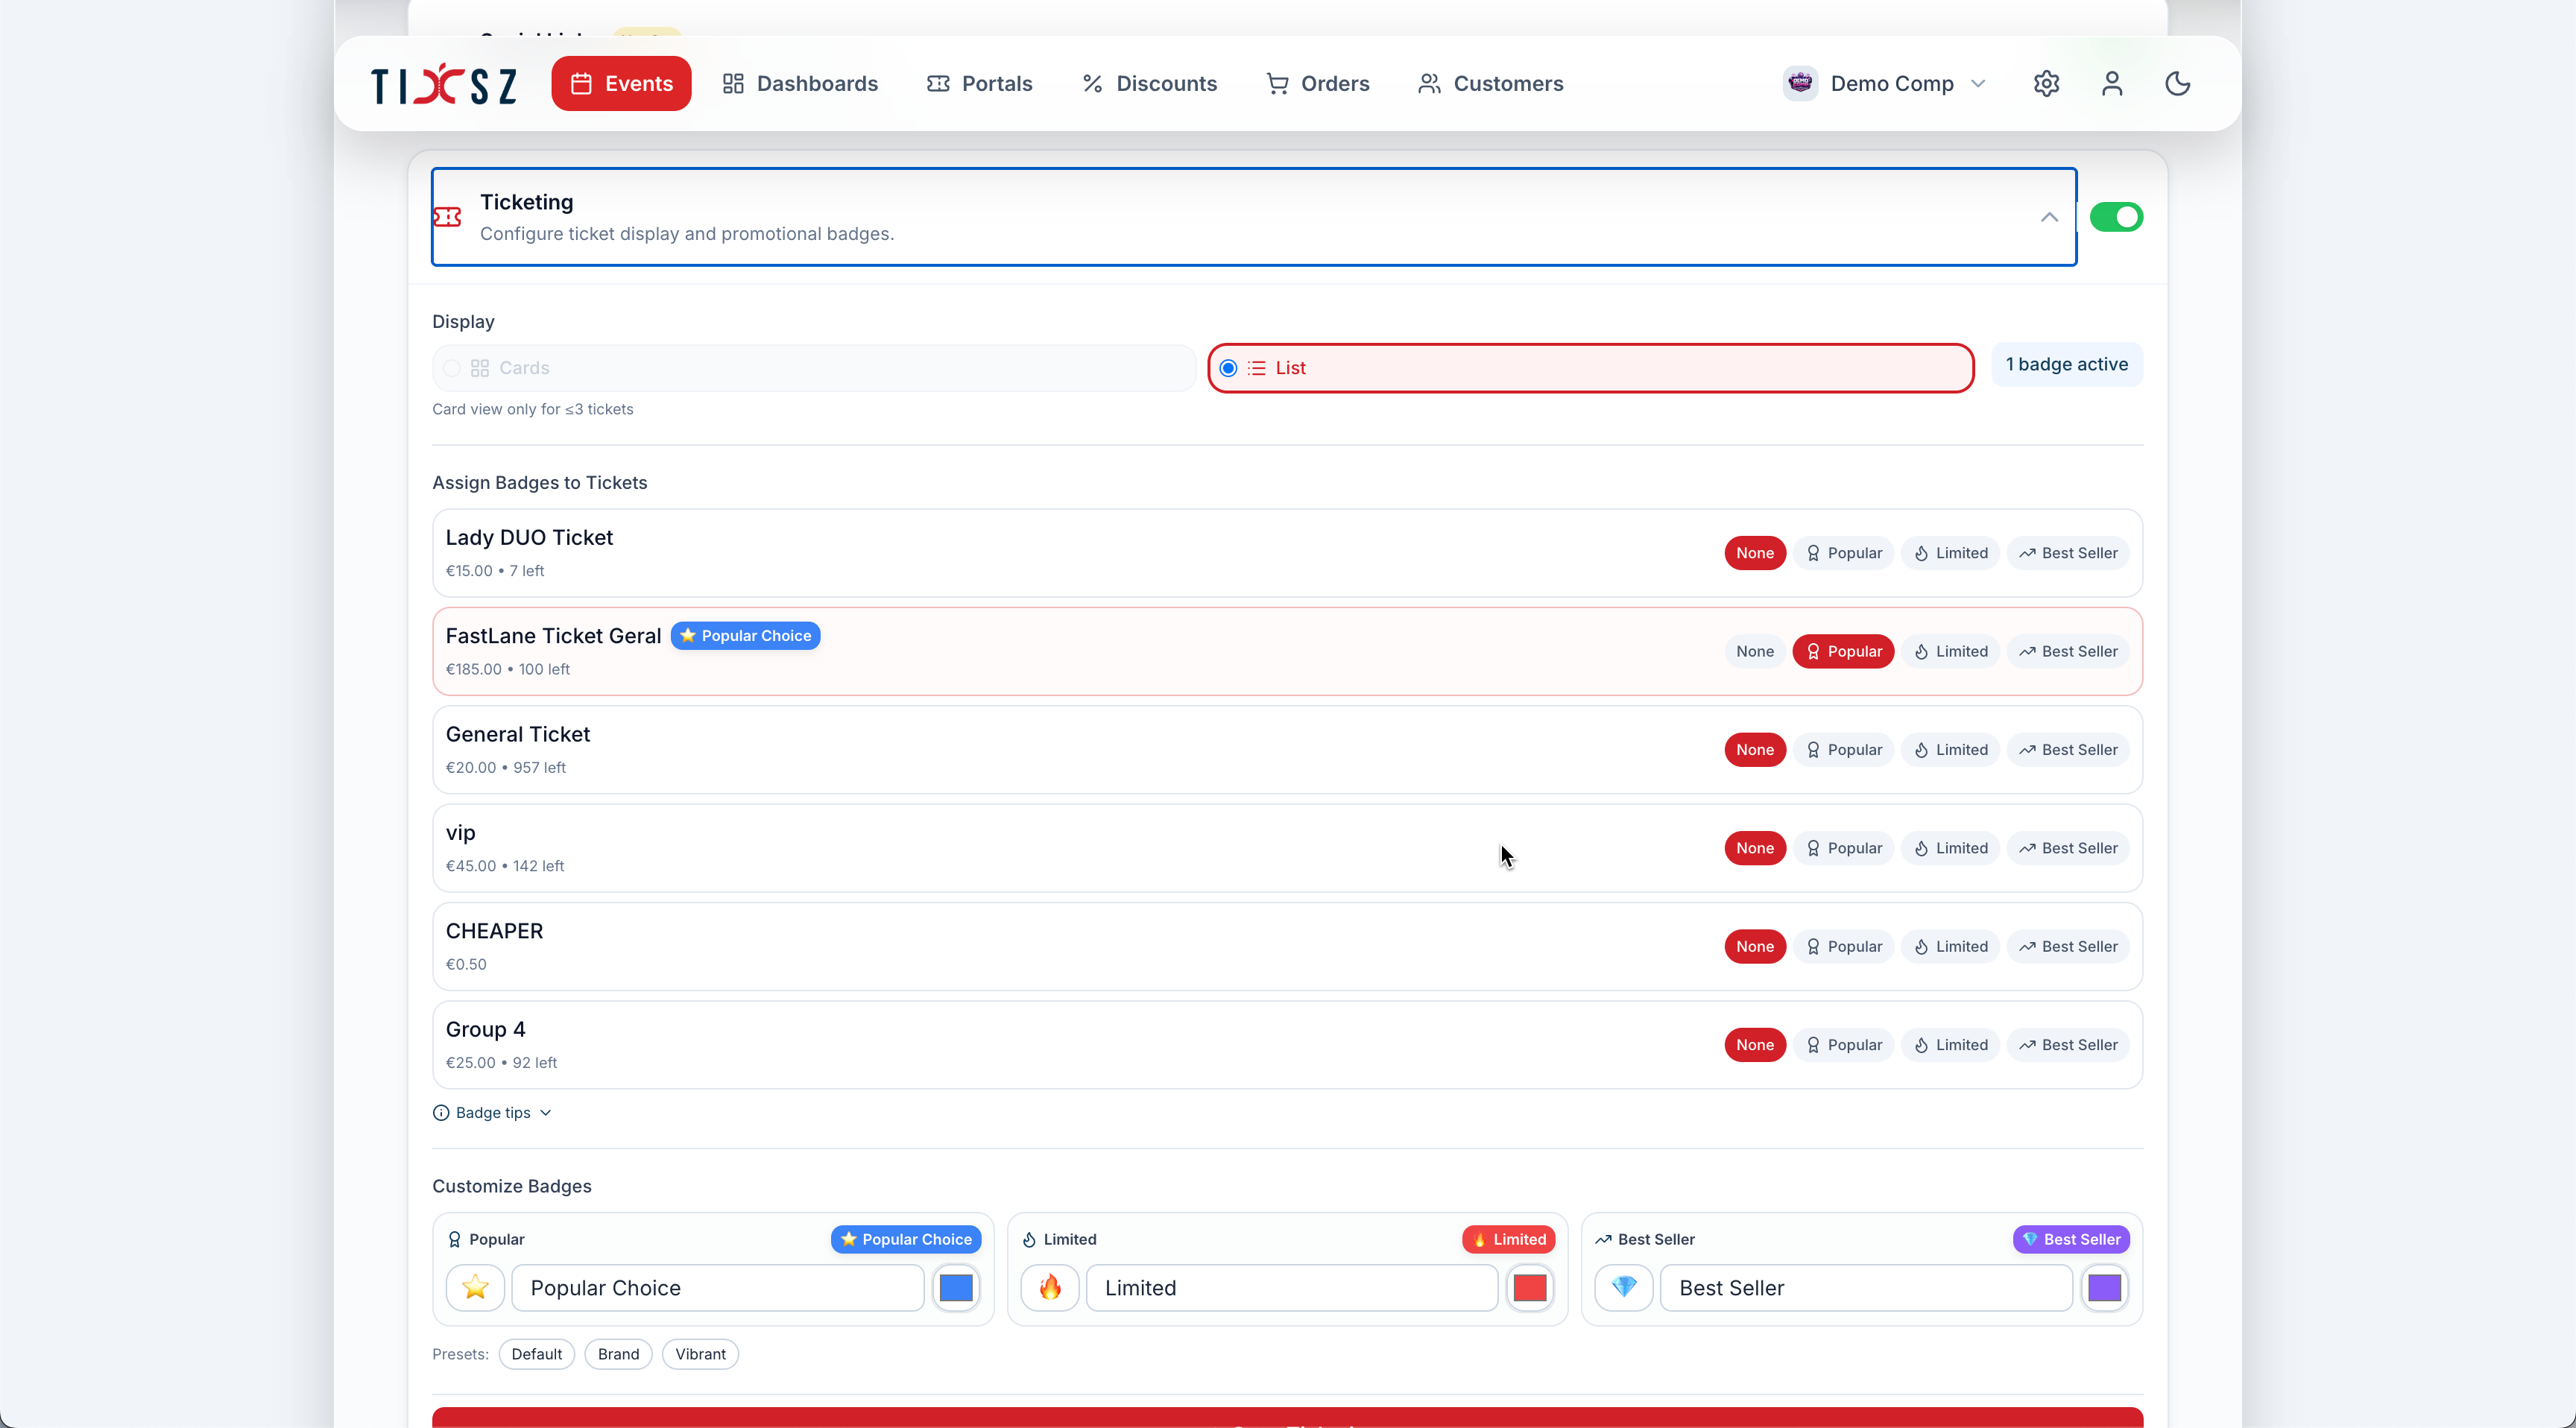Open the color swatch for the Limited badge
This screenshot has width=2576, height=1428.
tap(1530, 1288)
